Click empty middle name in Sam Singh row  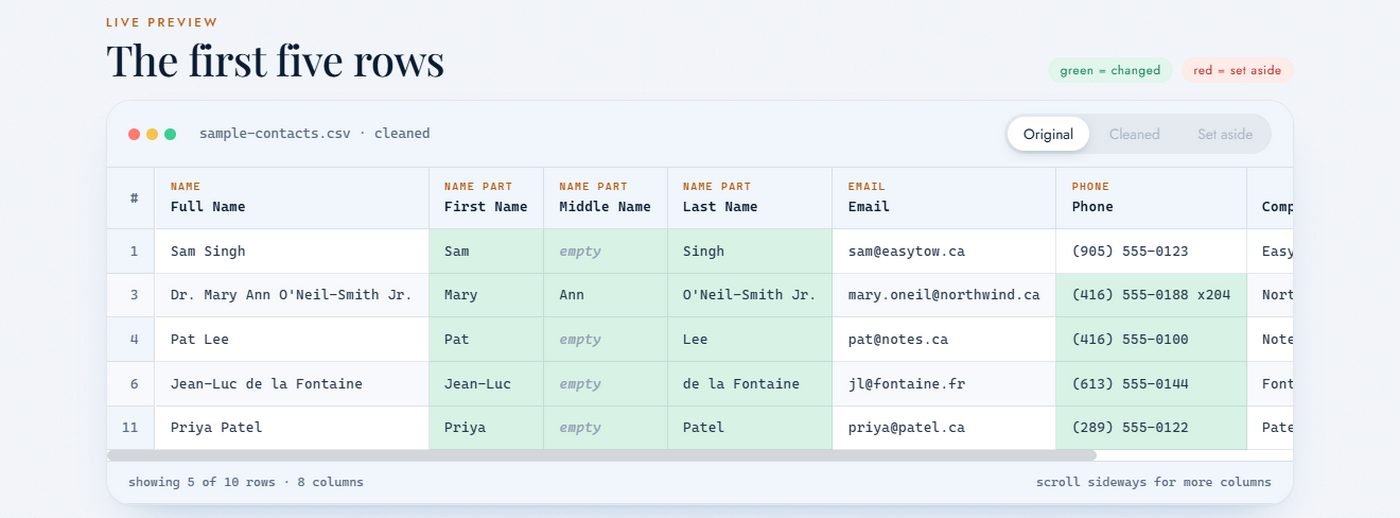click(x=605, y=251)
